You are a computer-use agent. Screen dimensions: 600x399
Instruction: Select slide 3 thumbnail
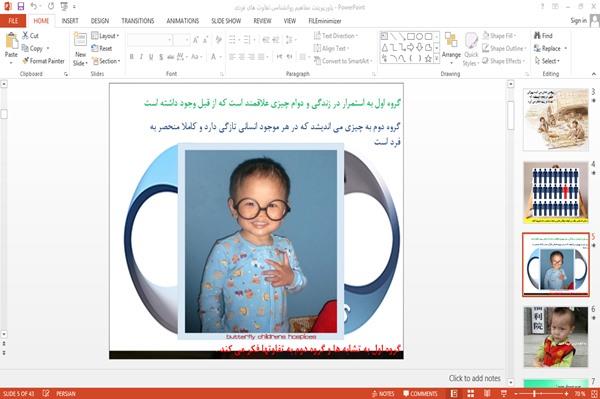[x=556, y=119]
